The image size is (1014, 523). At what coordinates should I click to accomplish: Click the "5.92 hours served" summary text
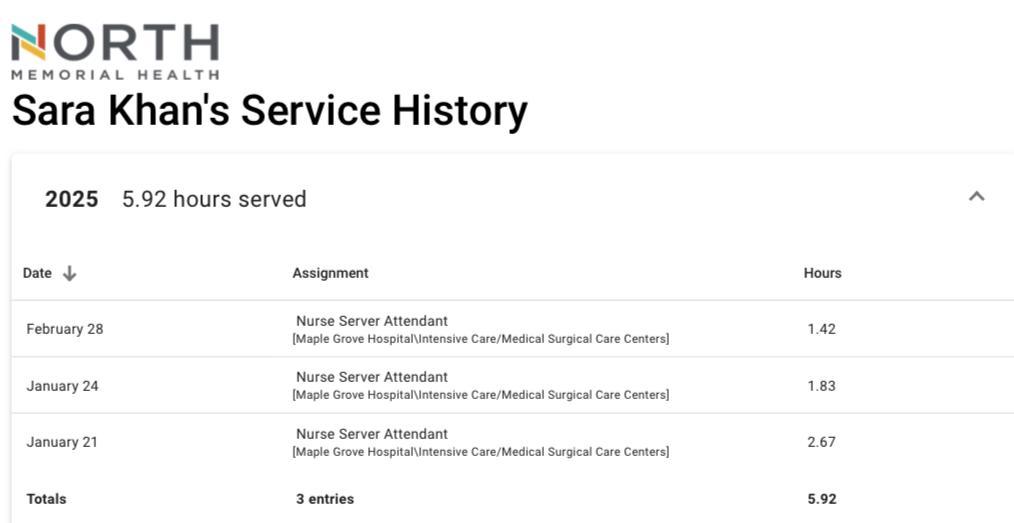214,199
